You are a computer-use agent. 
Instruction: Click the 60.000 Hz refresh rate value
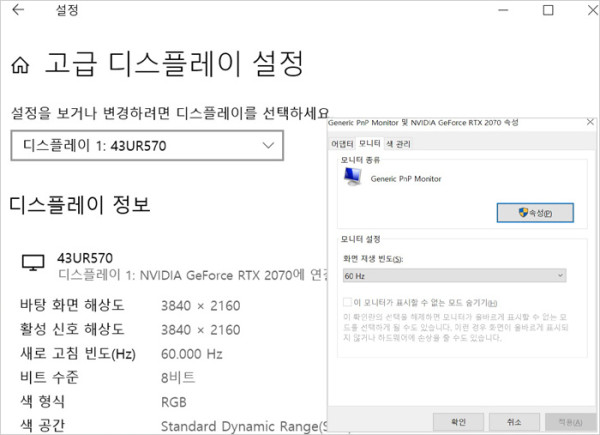point(192,353)
